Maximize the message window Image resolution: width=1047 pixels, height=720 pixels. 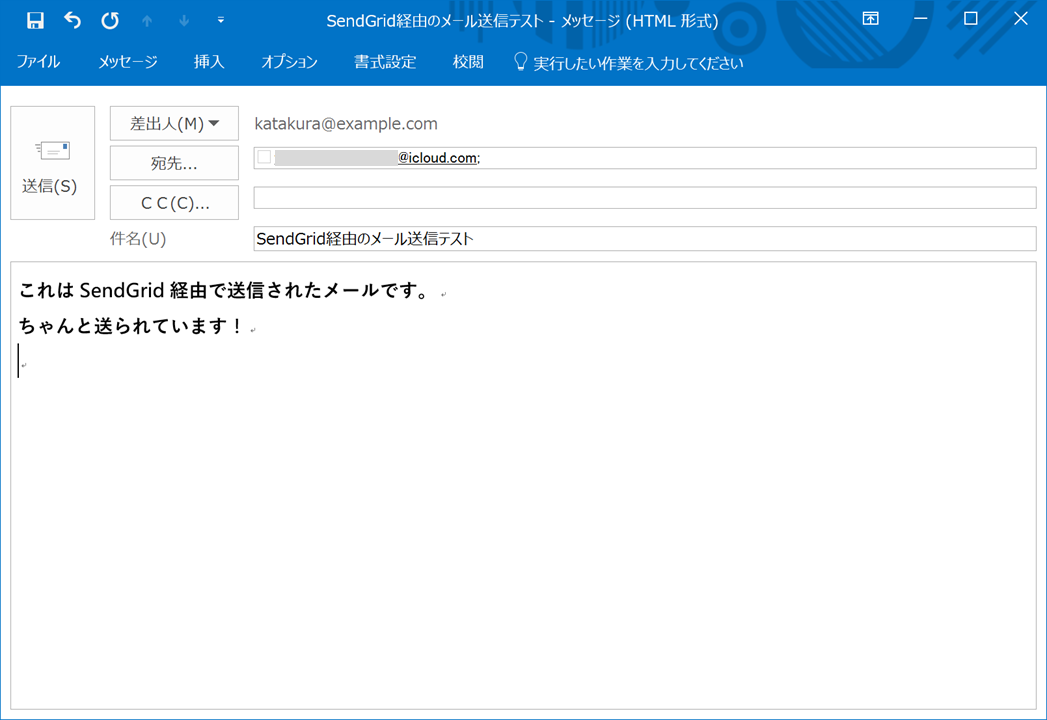(971, 19)
